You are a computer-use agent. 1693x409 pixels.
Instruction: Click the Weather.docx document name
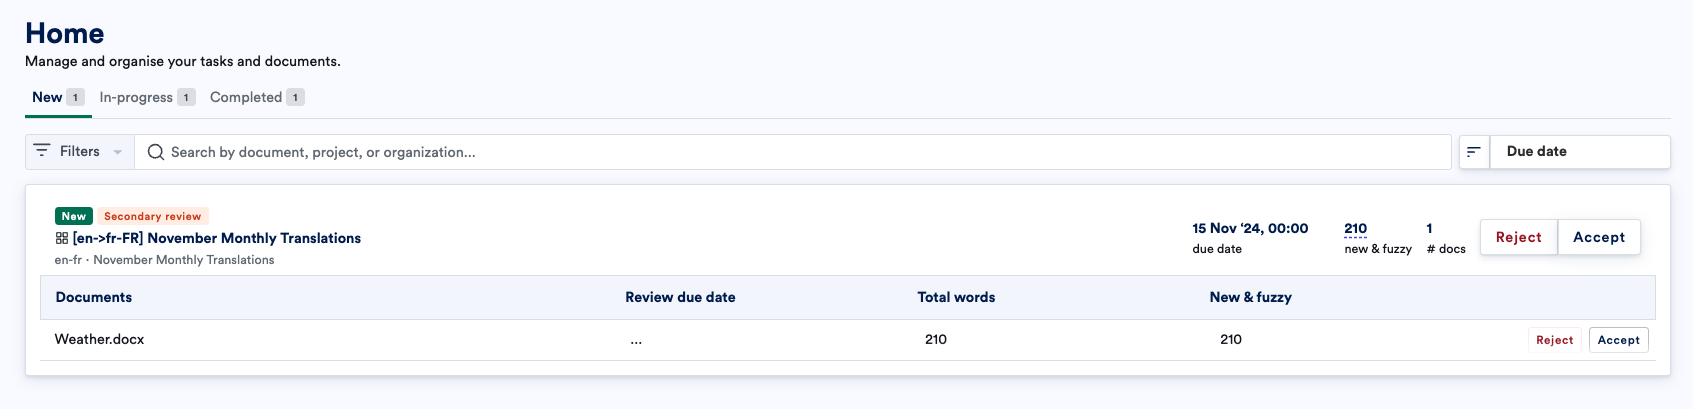[x=100, y=339]
